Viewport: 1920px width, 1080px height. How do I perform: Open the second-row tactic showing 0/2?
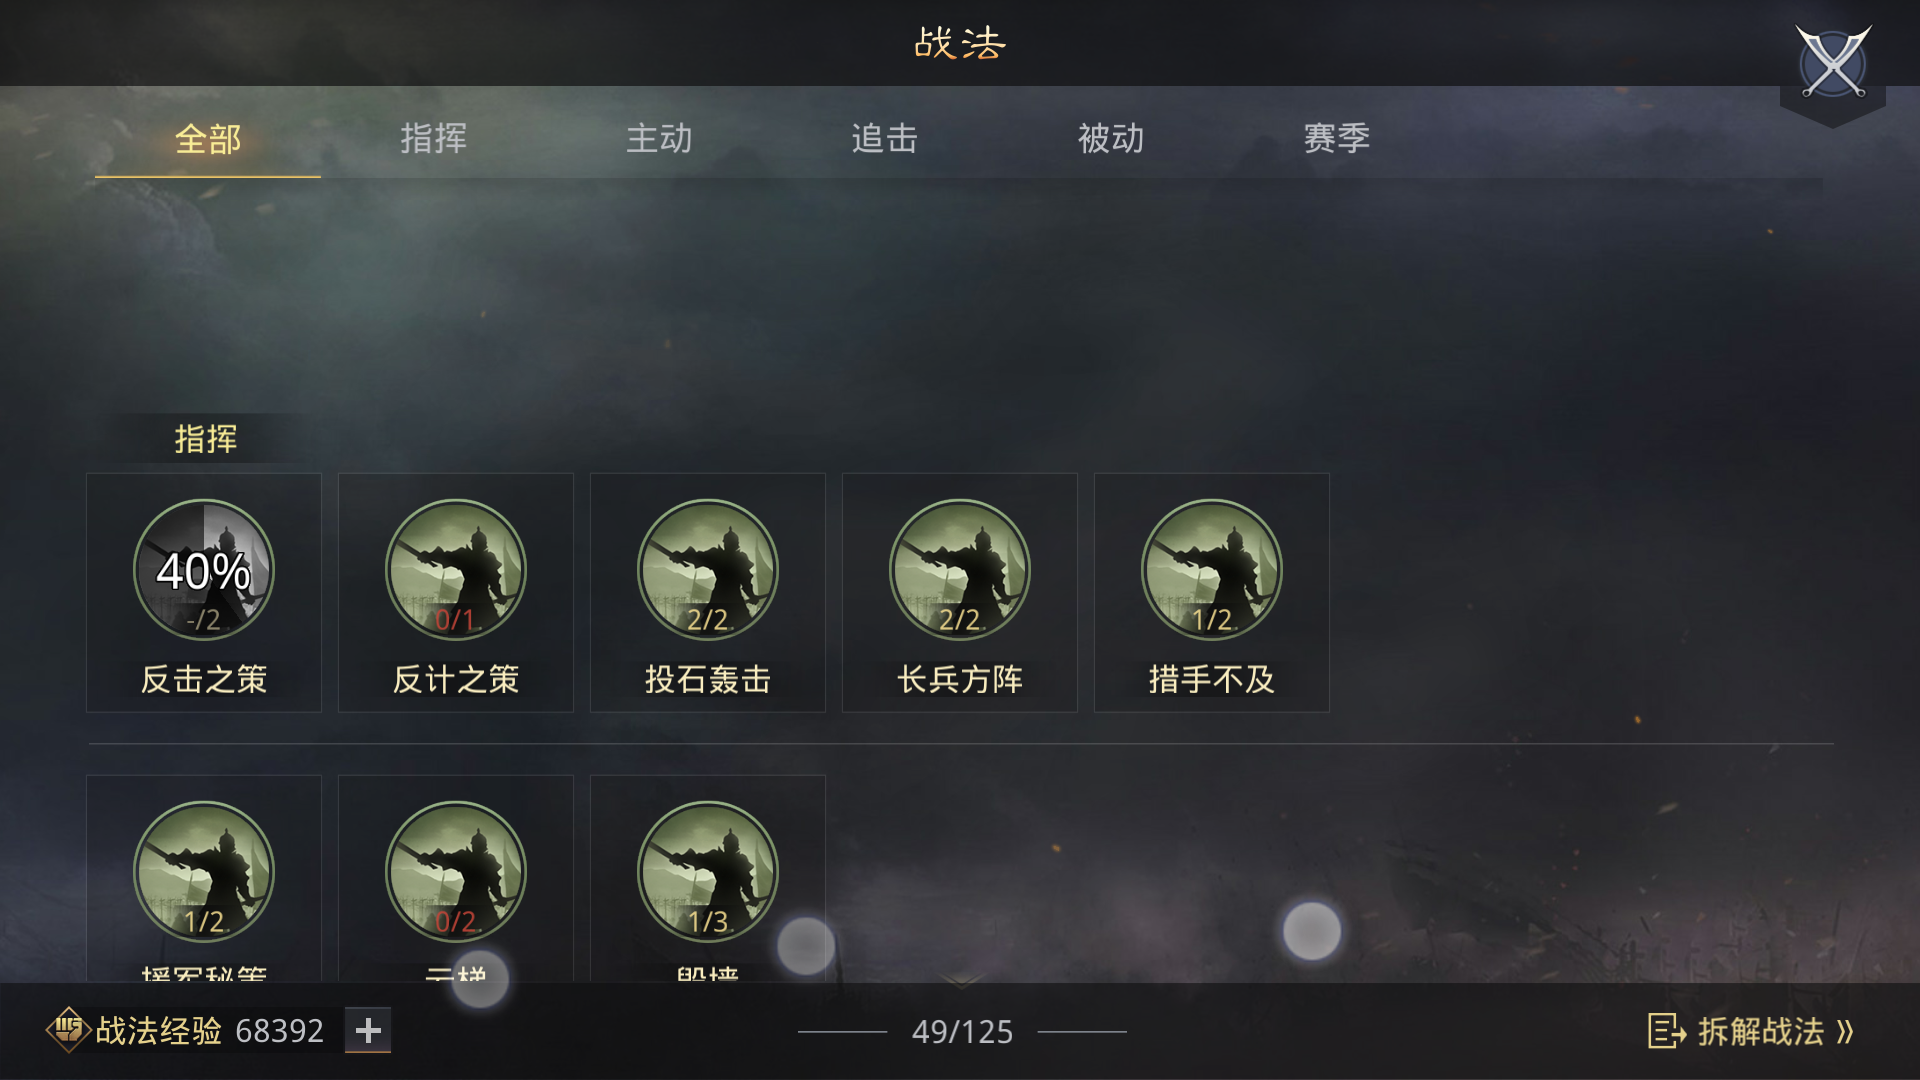(456, 872)
